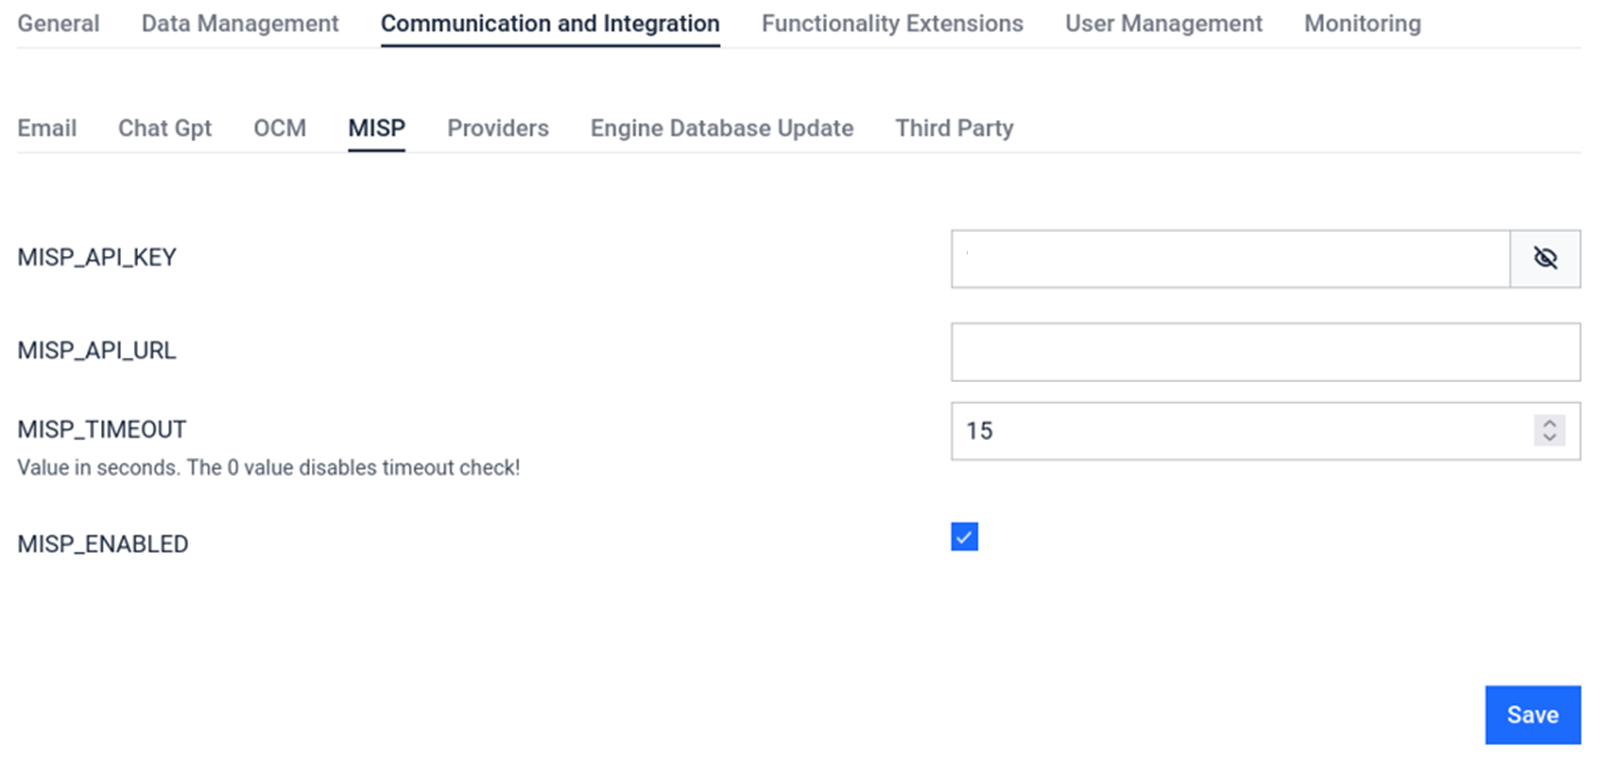
Task: Switch to the Data Management tab
Action: (240, 23)
